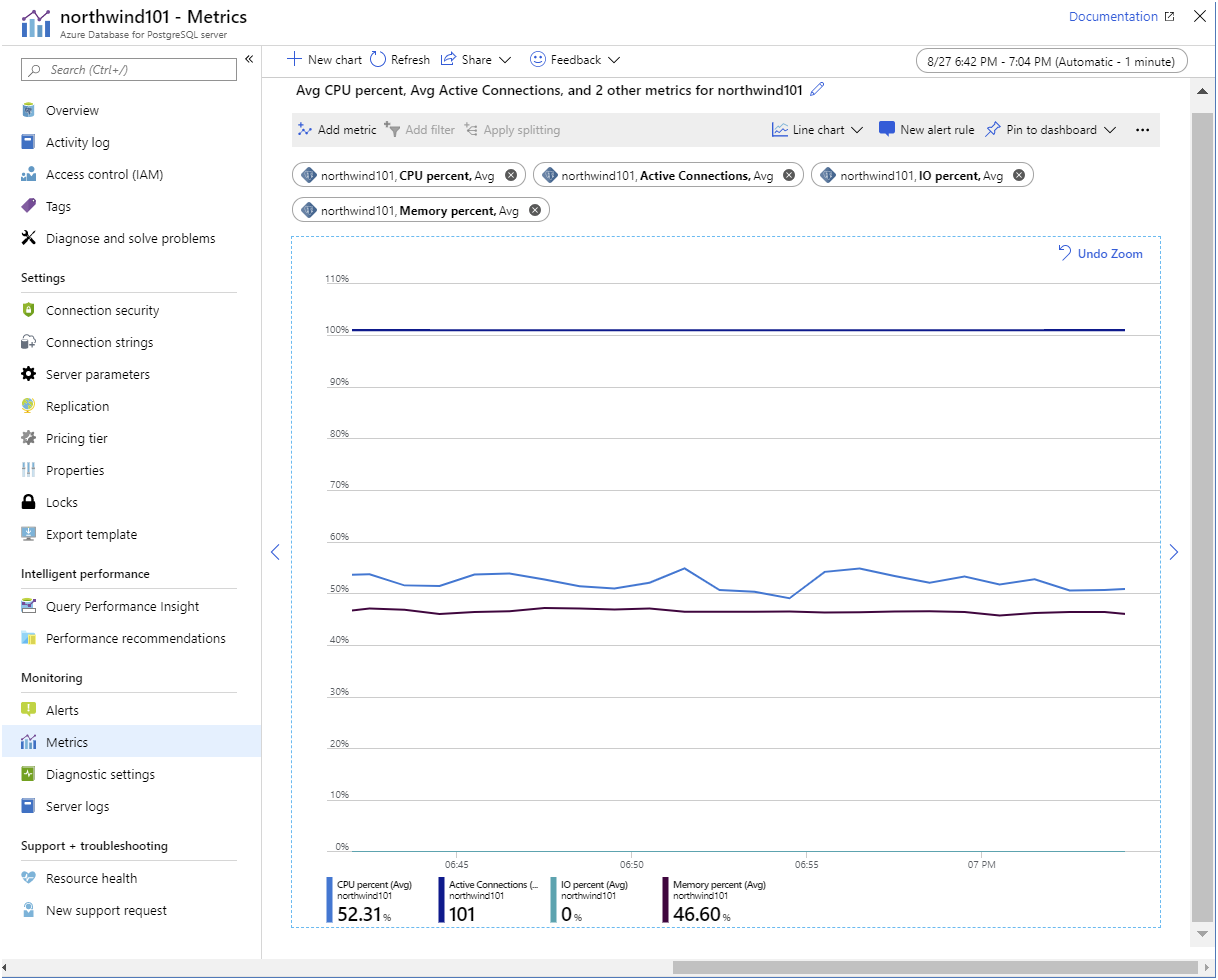Click the Alerts icon
1218x980 pixels.
(x=28, y=710)
